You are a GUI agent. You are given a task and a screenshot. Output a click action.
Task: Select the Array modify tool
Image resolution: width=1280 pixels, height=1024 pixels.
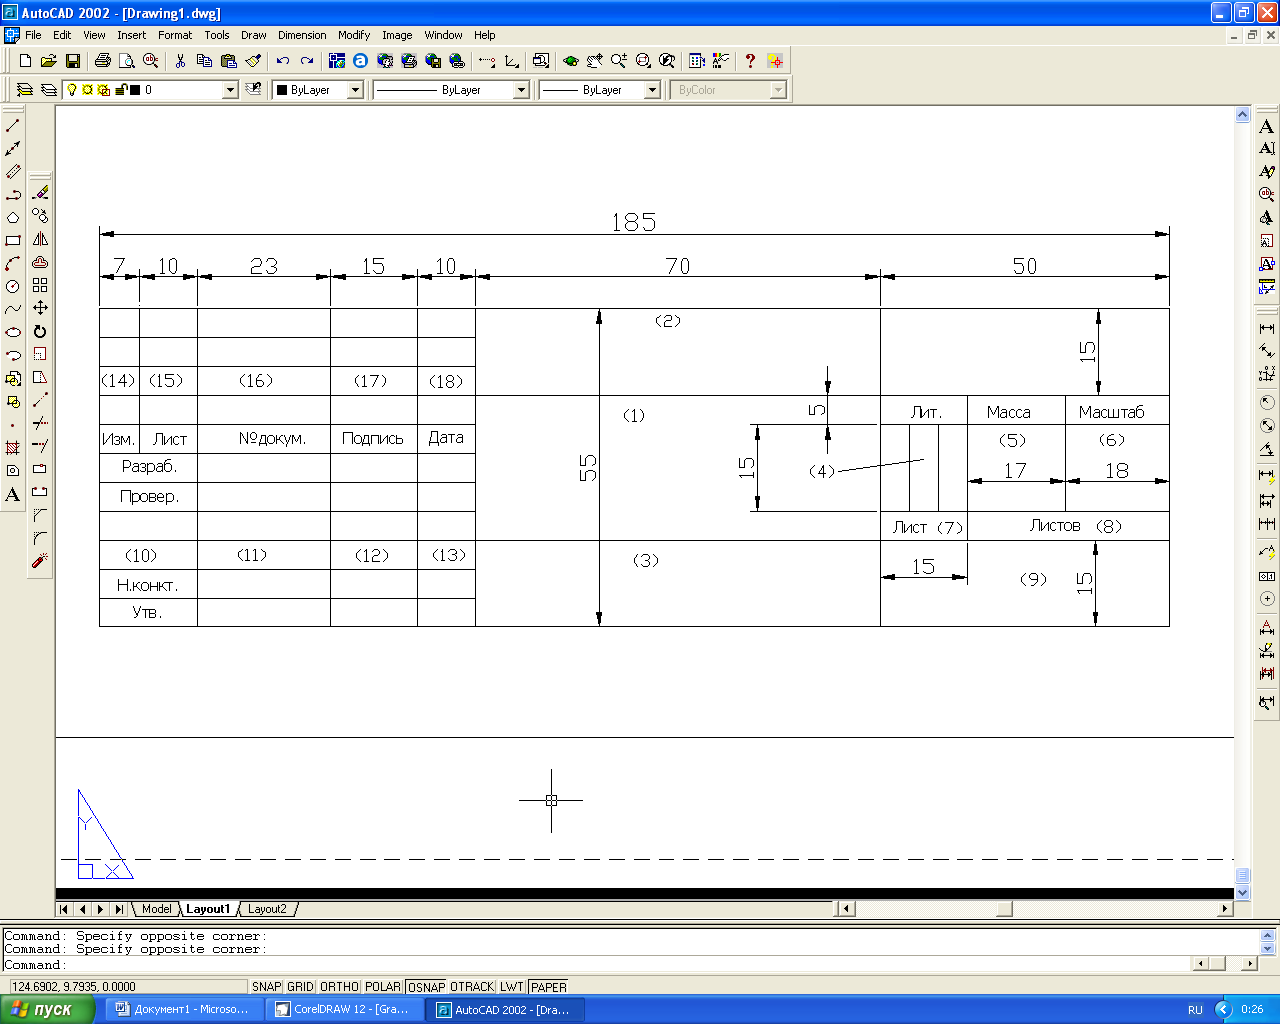40,285
